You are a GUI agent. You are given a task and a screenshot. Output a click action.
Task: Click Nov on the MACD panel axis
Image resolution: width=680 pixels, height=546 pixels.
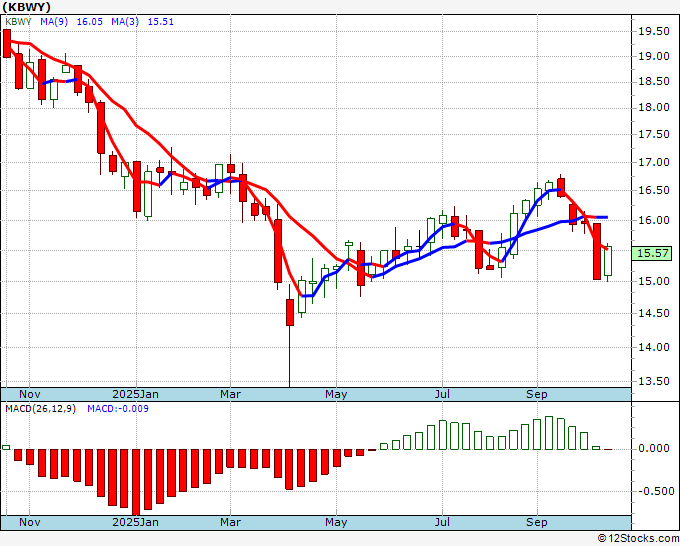click(x=29, y=522)
